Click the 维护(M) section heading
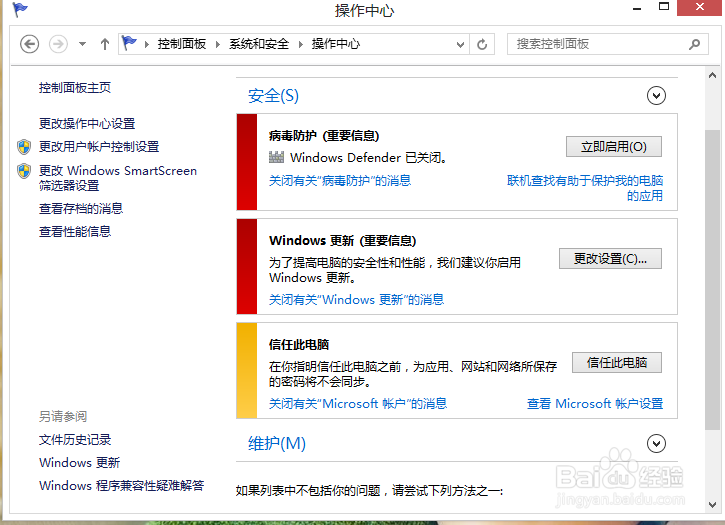 (x=277, y=444)
